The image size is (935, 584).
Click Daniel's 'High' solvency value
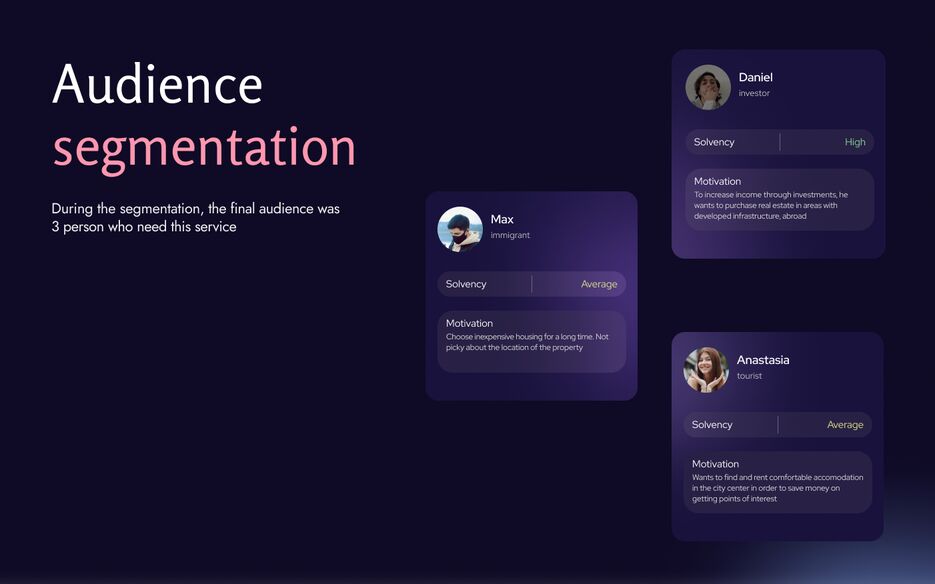(854, 142)
